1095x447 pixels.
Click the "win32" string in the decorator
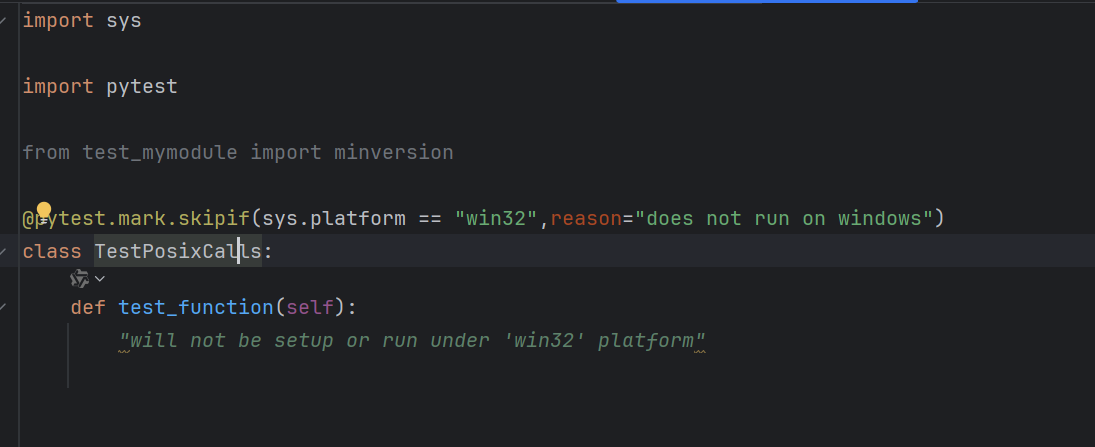(496, 219)
